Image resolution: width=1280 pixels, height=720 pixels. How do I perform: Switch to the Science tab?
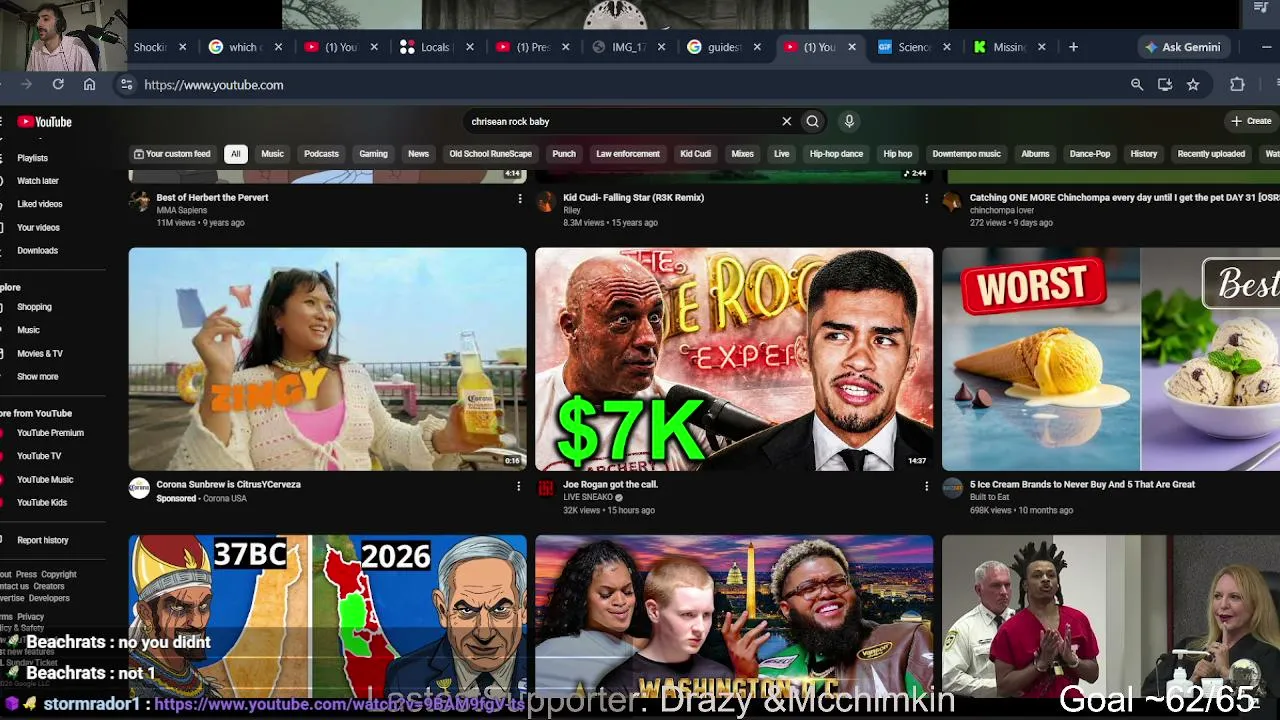tap(914, 47)
